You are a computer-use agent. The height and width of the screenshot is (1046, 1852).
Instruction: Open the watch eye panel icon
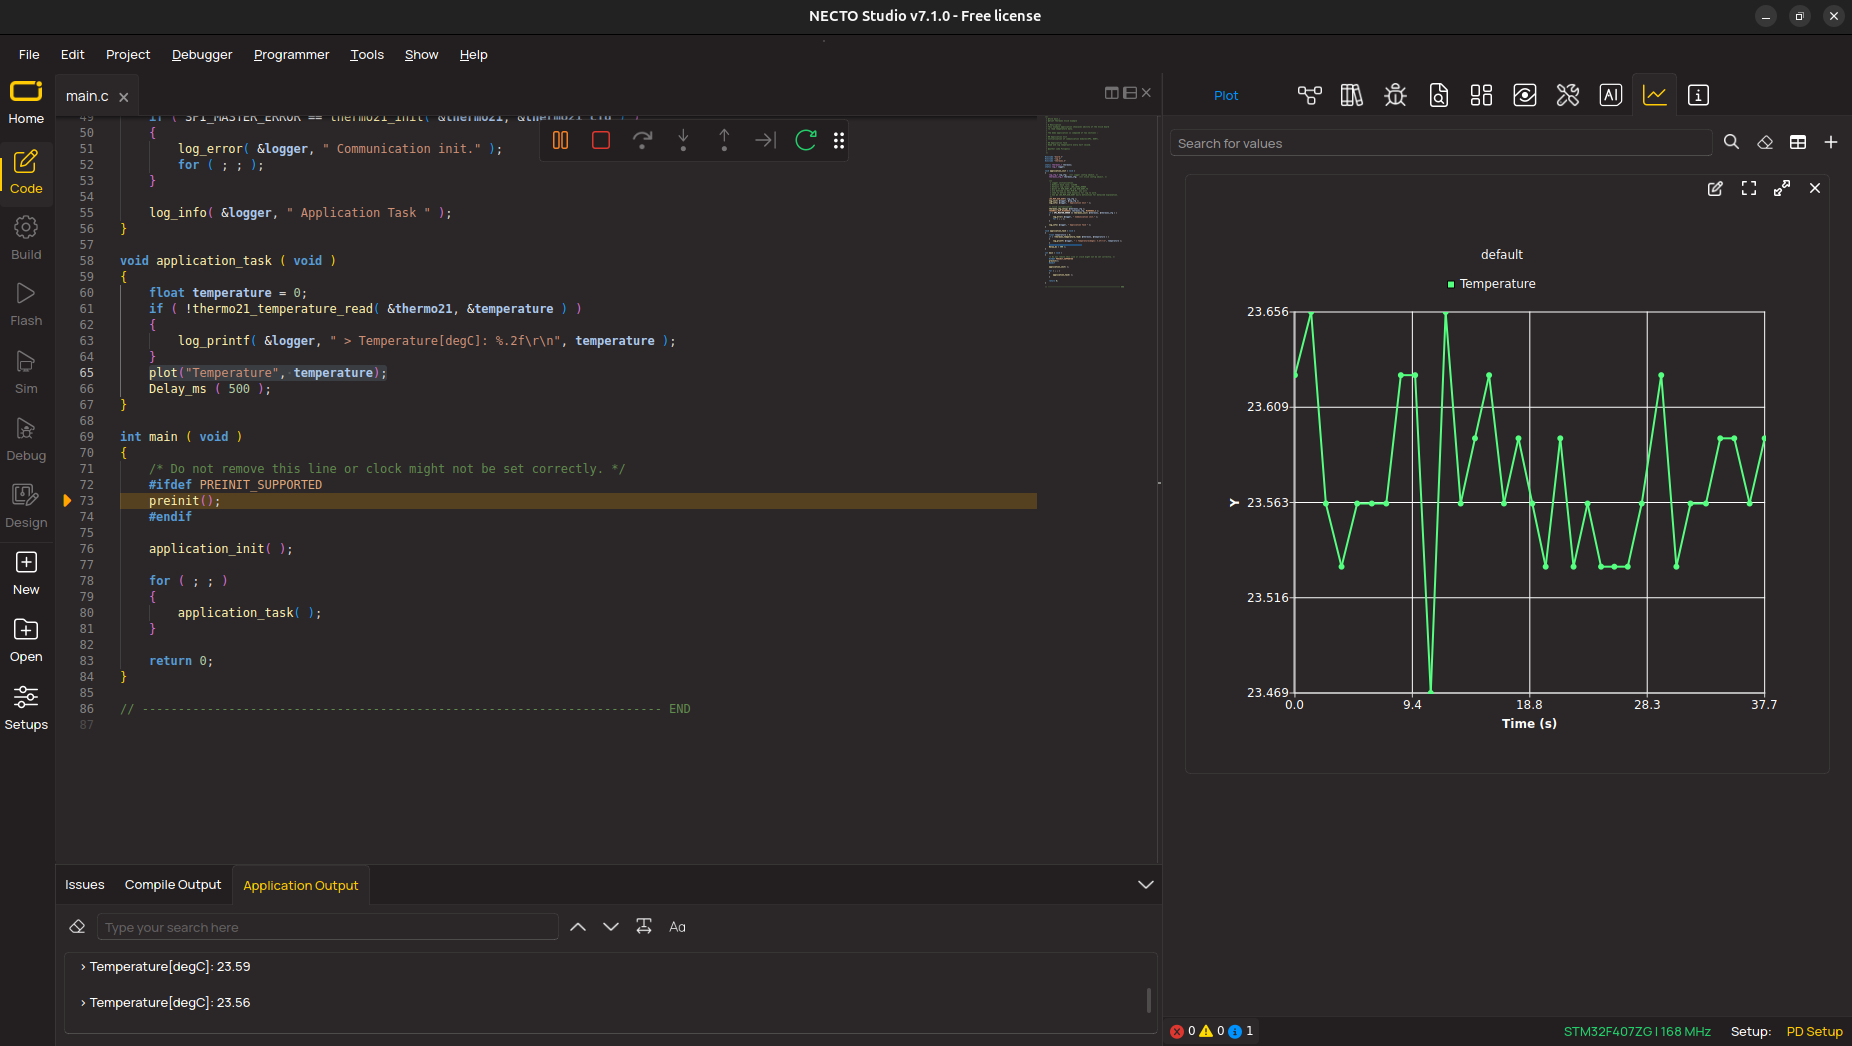1524,95
